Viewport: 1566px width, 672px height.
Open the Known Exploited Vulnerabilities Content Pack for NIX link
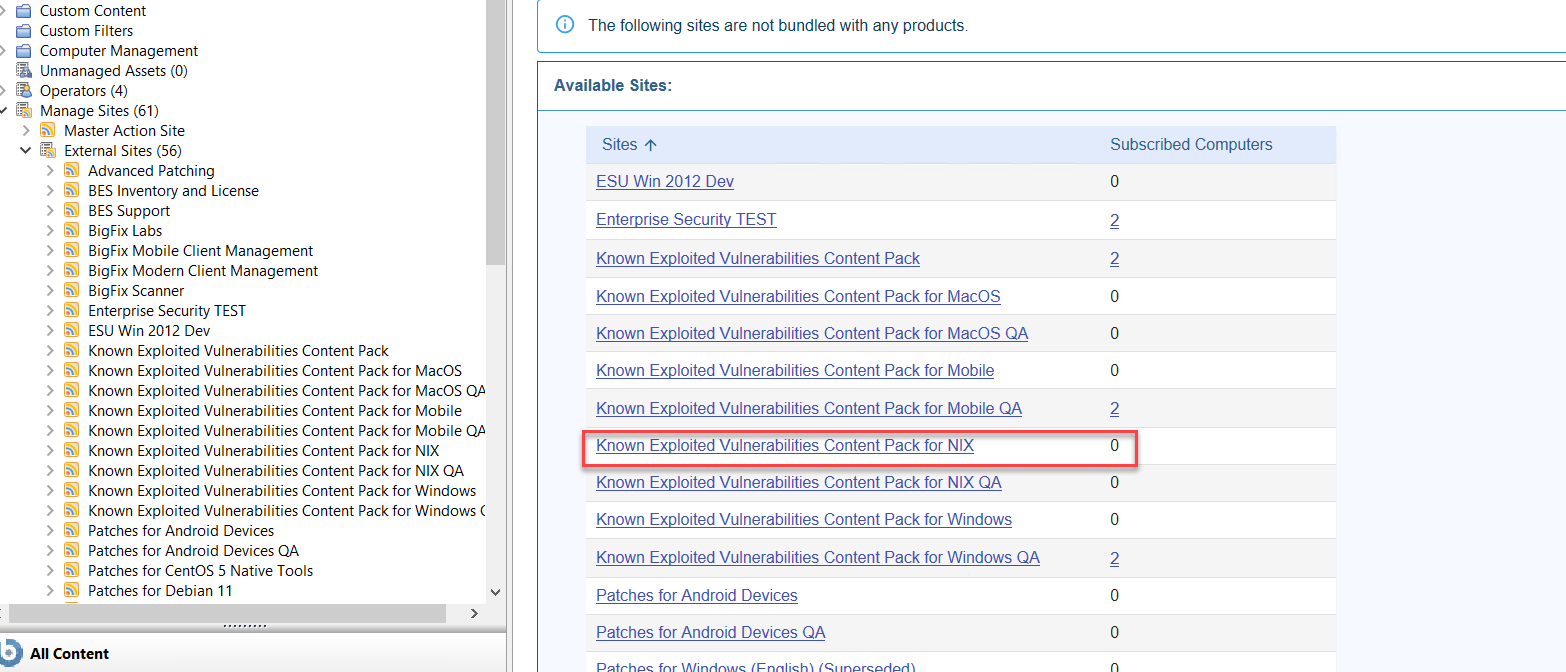click(784, 445)
